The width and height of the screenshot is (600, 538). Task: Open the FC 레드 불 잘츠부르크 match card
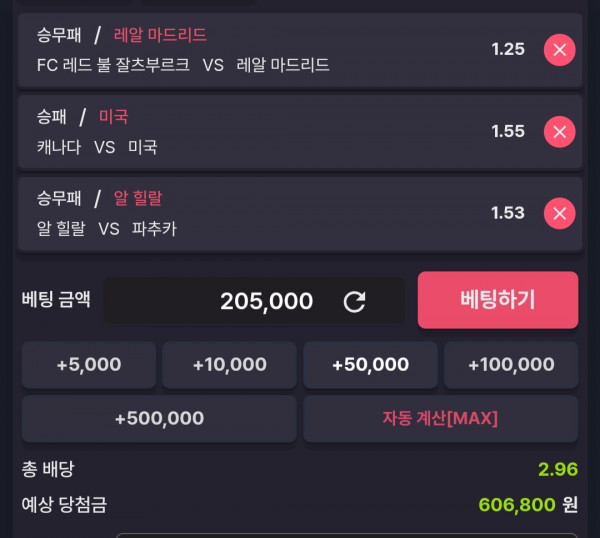300,51
